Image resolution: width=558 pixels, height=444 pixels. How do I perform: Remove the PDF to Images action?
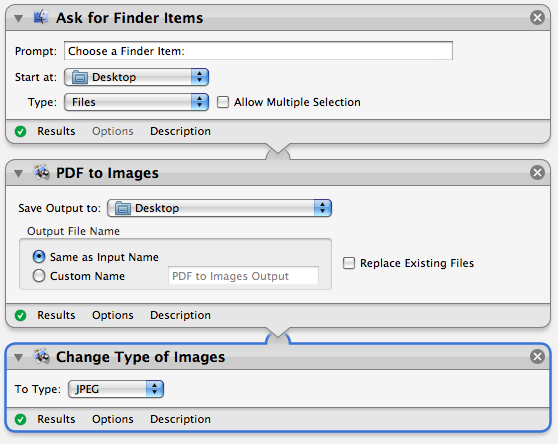pos(537,173)
